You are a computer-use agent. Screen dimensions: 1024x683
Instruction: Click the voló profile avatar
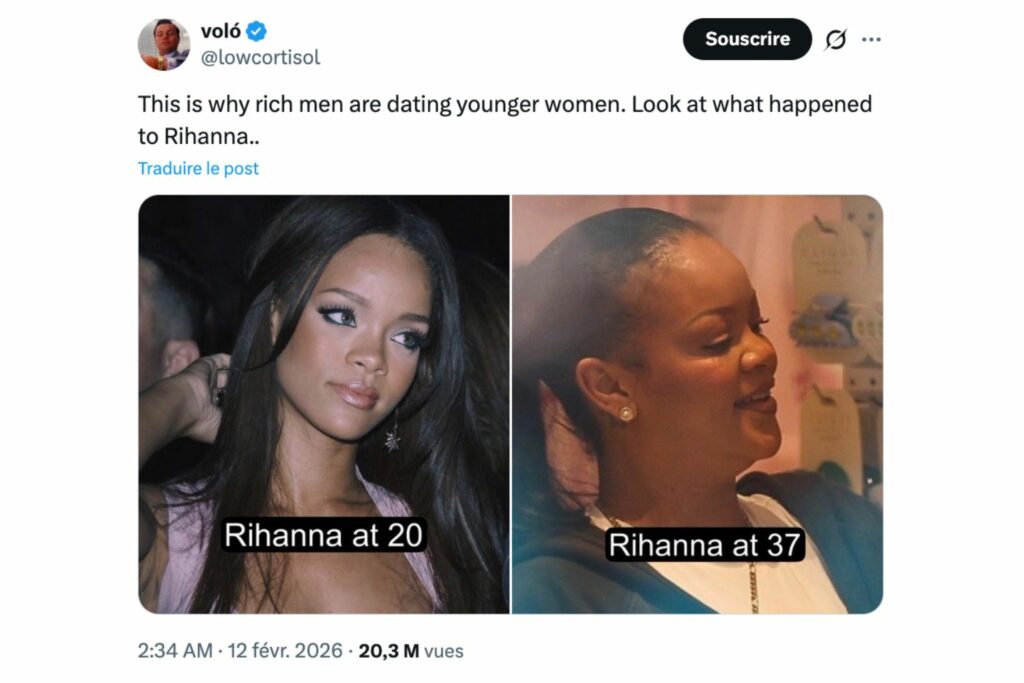coord(164,44)
